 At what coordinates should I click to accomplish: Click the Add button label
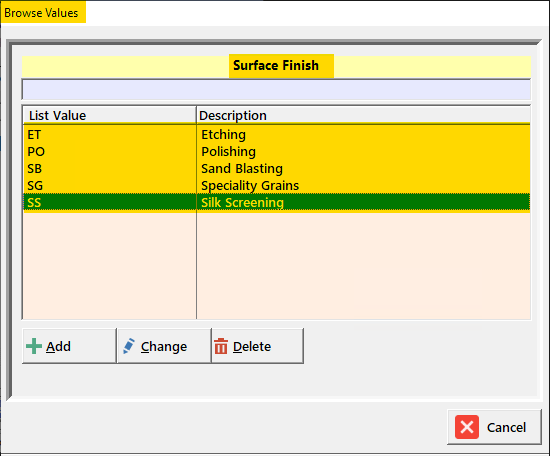click(x=59, y=347)
